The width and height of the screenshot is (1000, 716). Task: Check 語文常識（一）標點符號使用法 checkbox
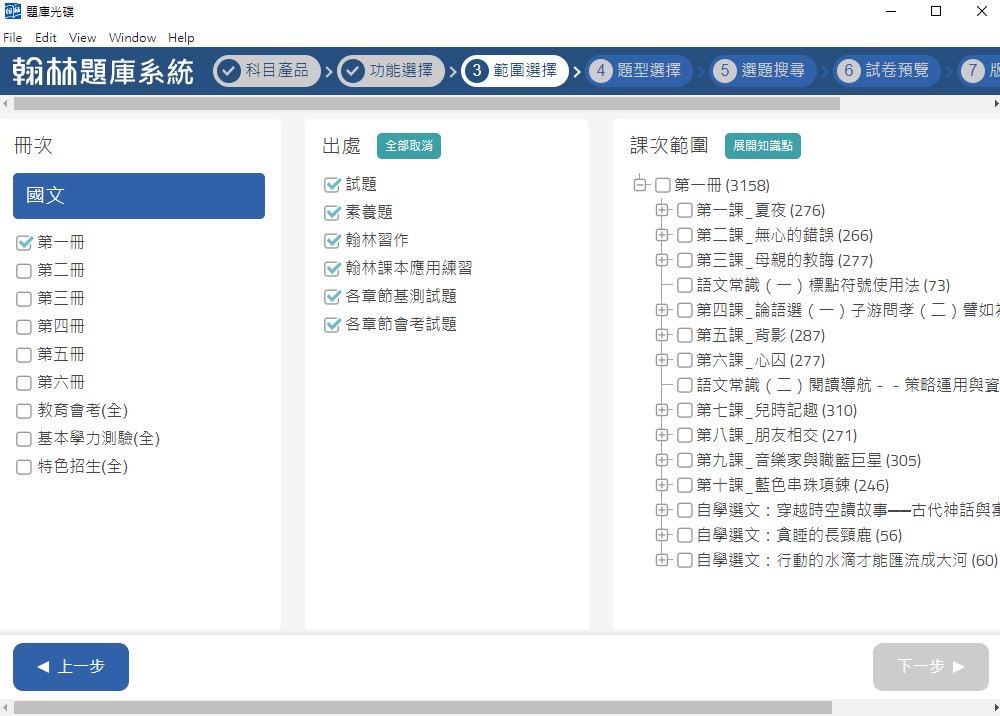coord(685,285)
